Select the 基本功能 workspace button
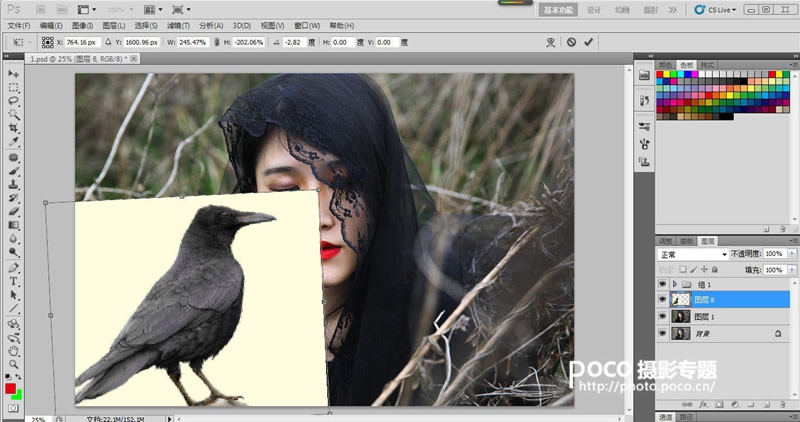Viewport: 800px width, 422px height. [558, 10]
